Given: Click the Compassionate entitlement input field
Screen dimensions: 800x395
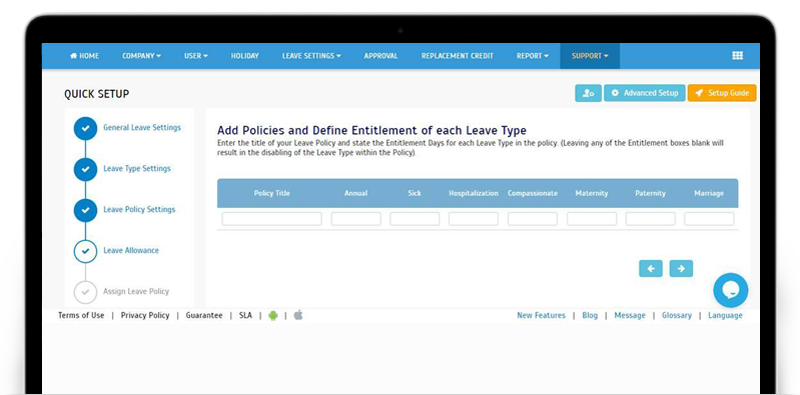Looking at the screenshot, I should tap(533, 219).
